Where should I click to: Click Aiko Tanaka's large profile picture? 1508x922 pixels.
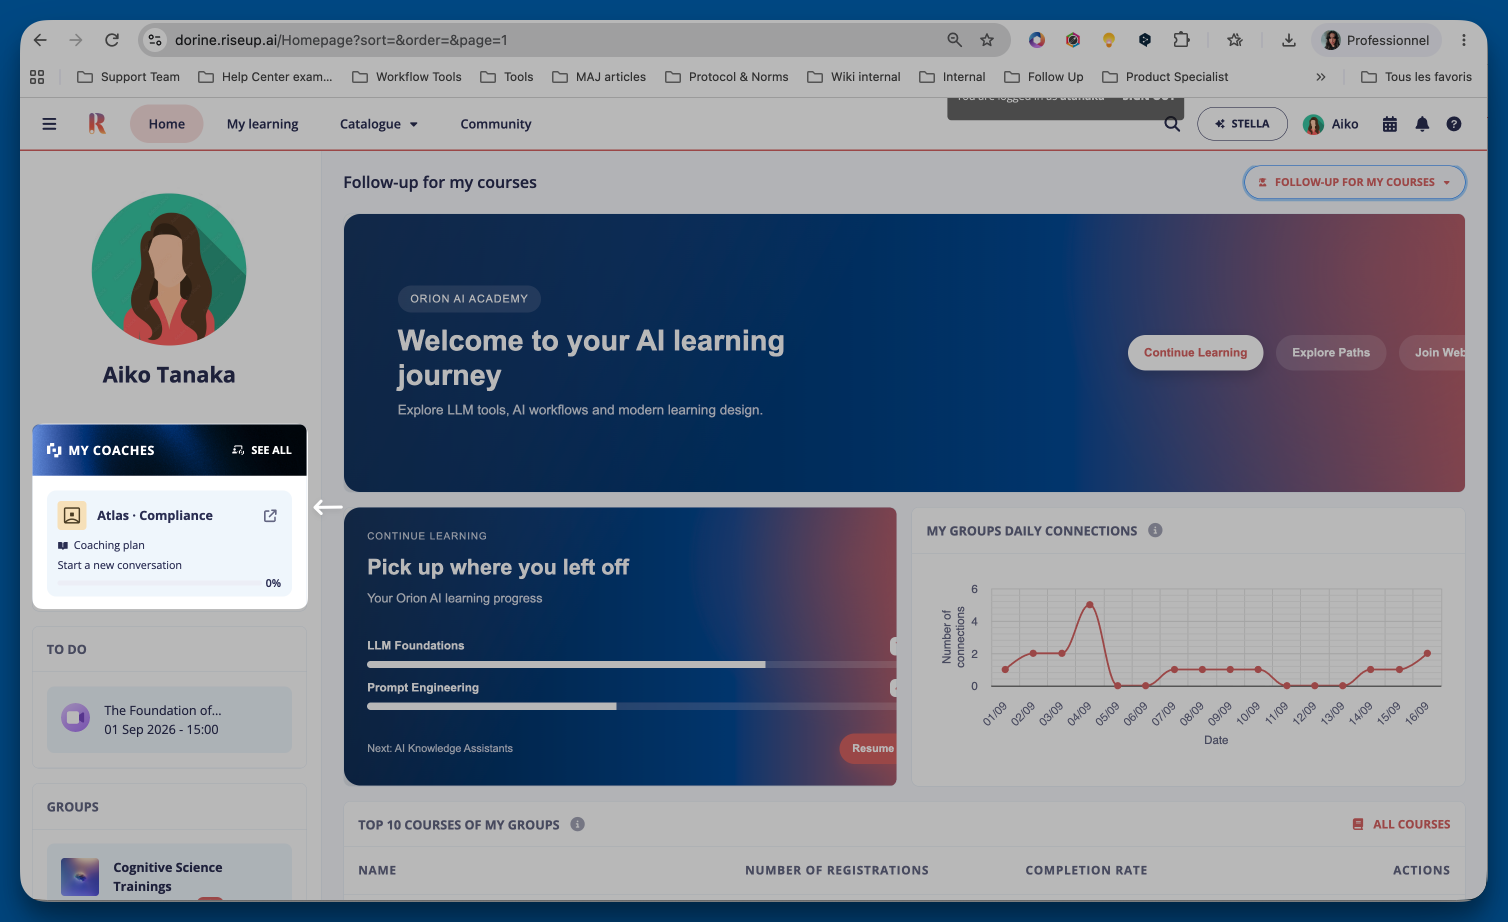pyautogui.click(x=169, y=270)
